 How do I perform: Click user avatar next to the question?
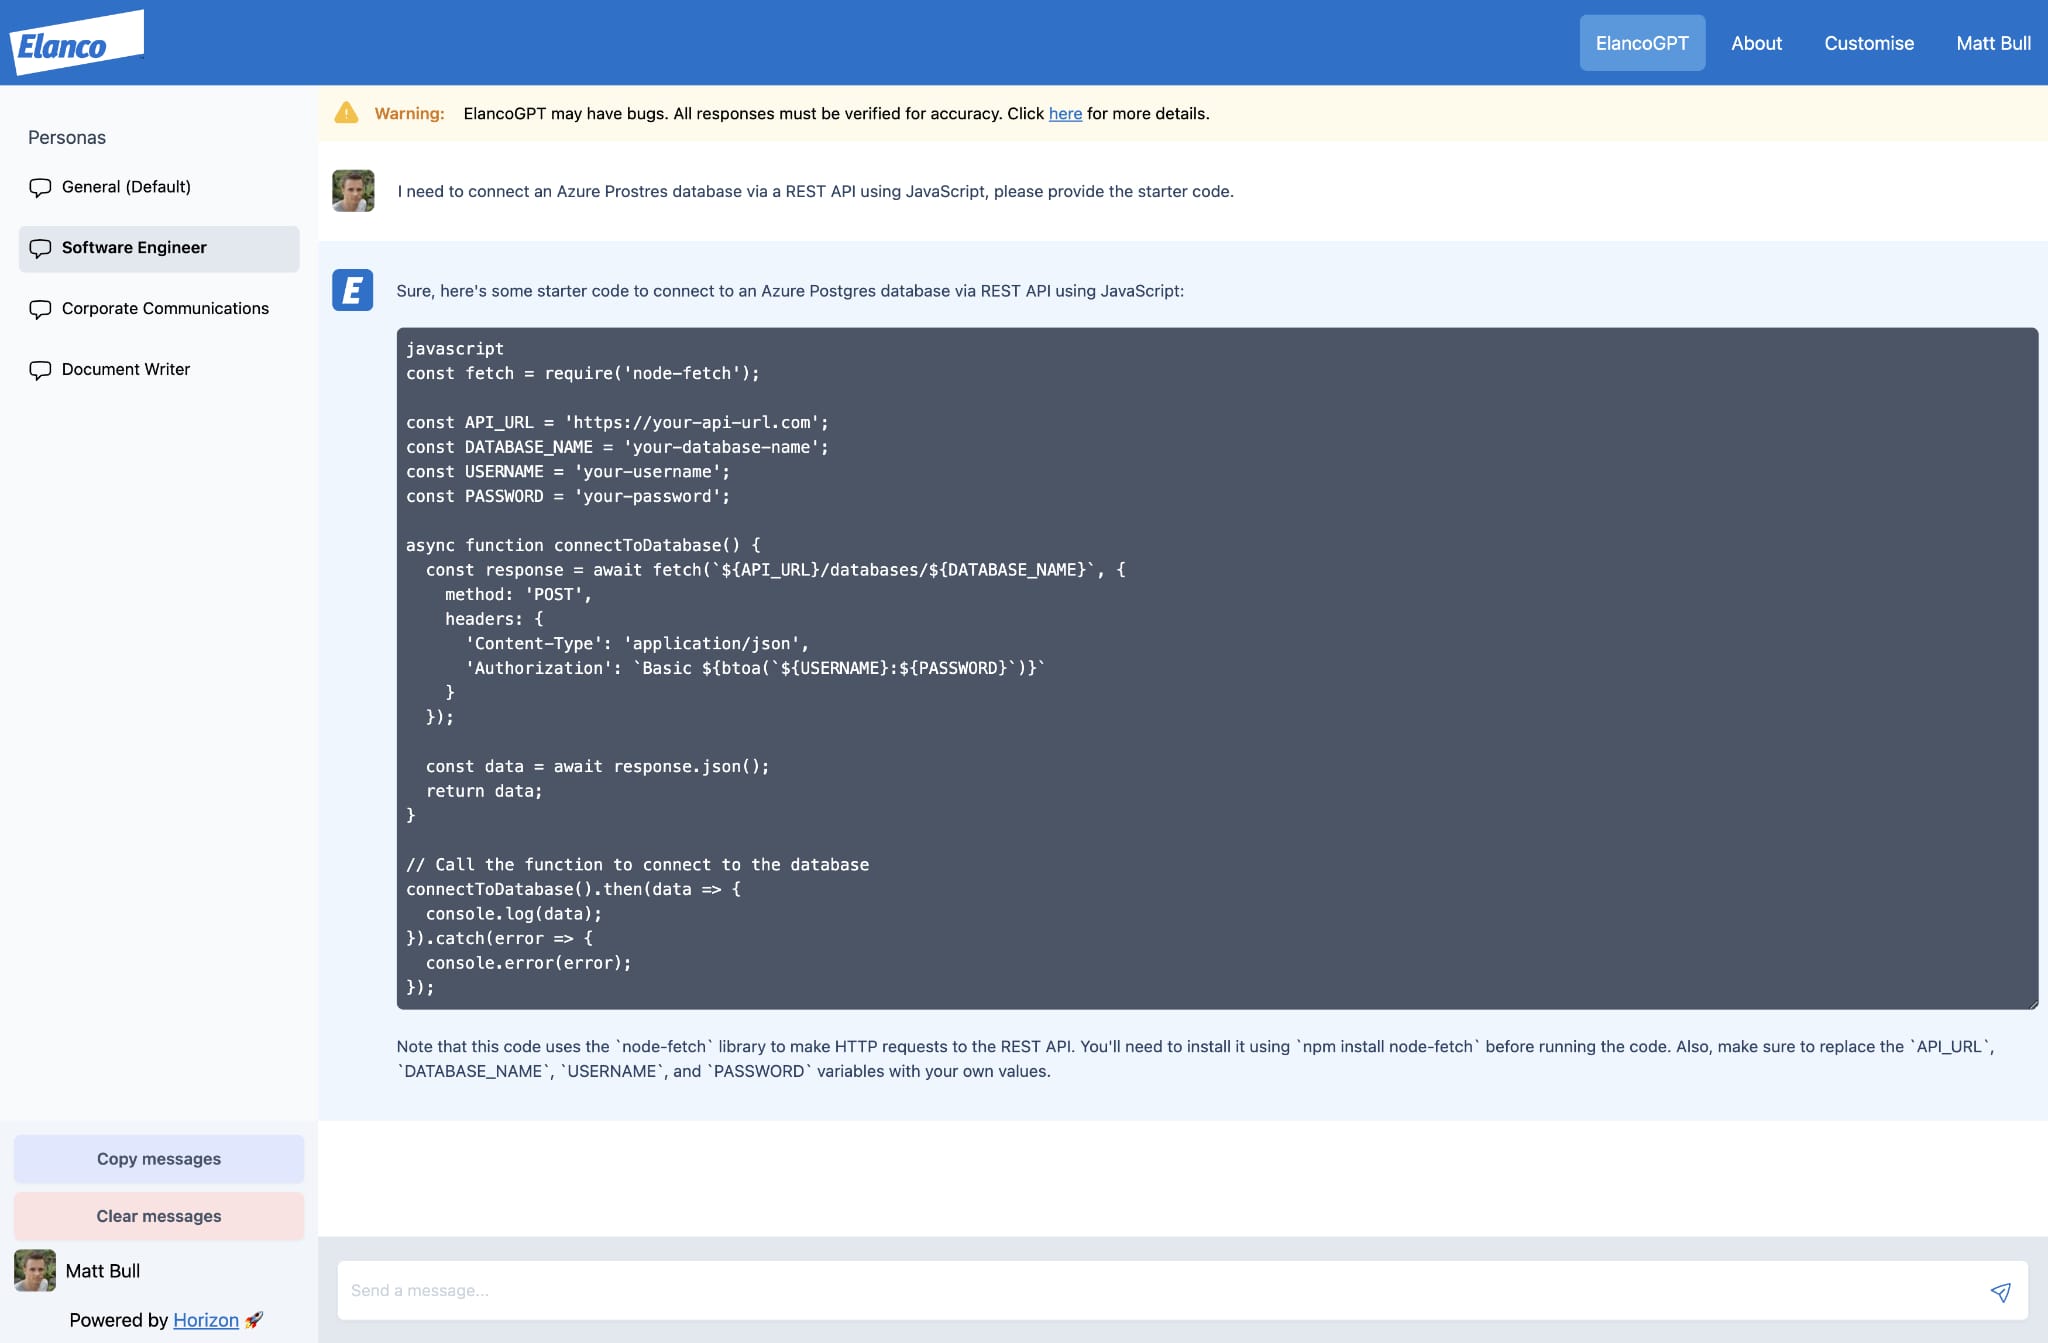353,191
